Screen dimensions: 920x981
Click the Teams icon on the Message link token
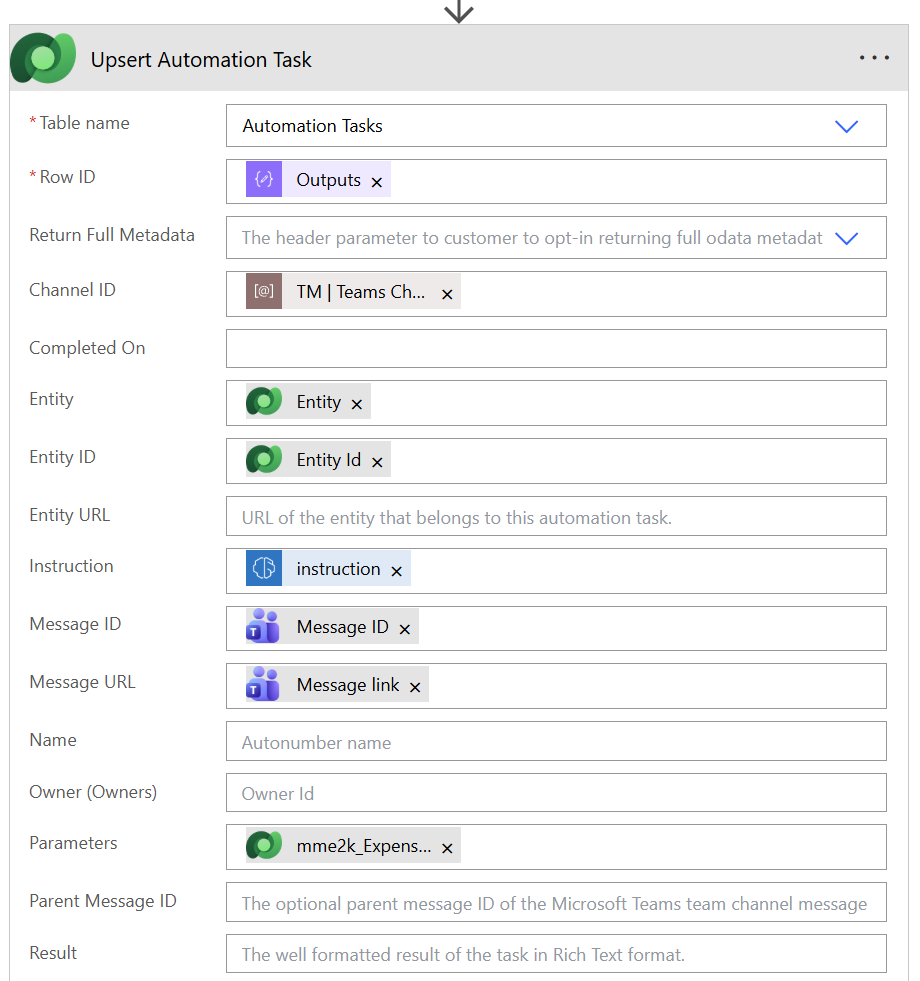coord(264,685)
